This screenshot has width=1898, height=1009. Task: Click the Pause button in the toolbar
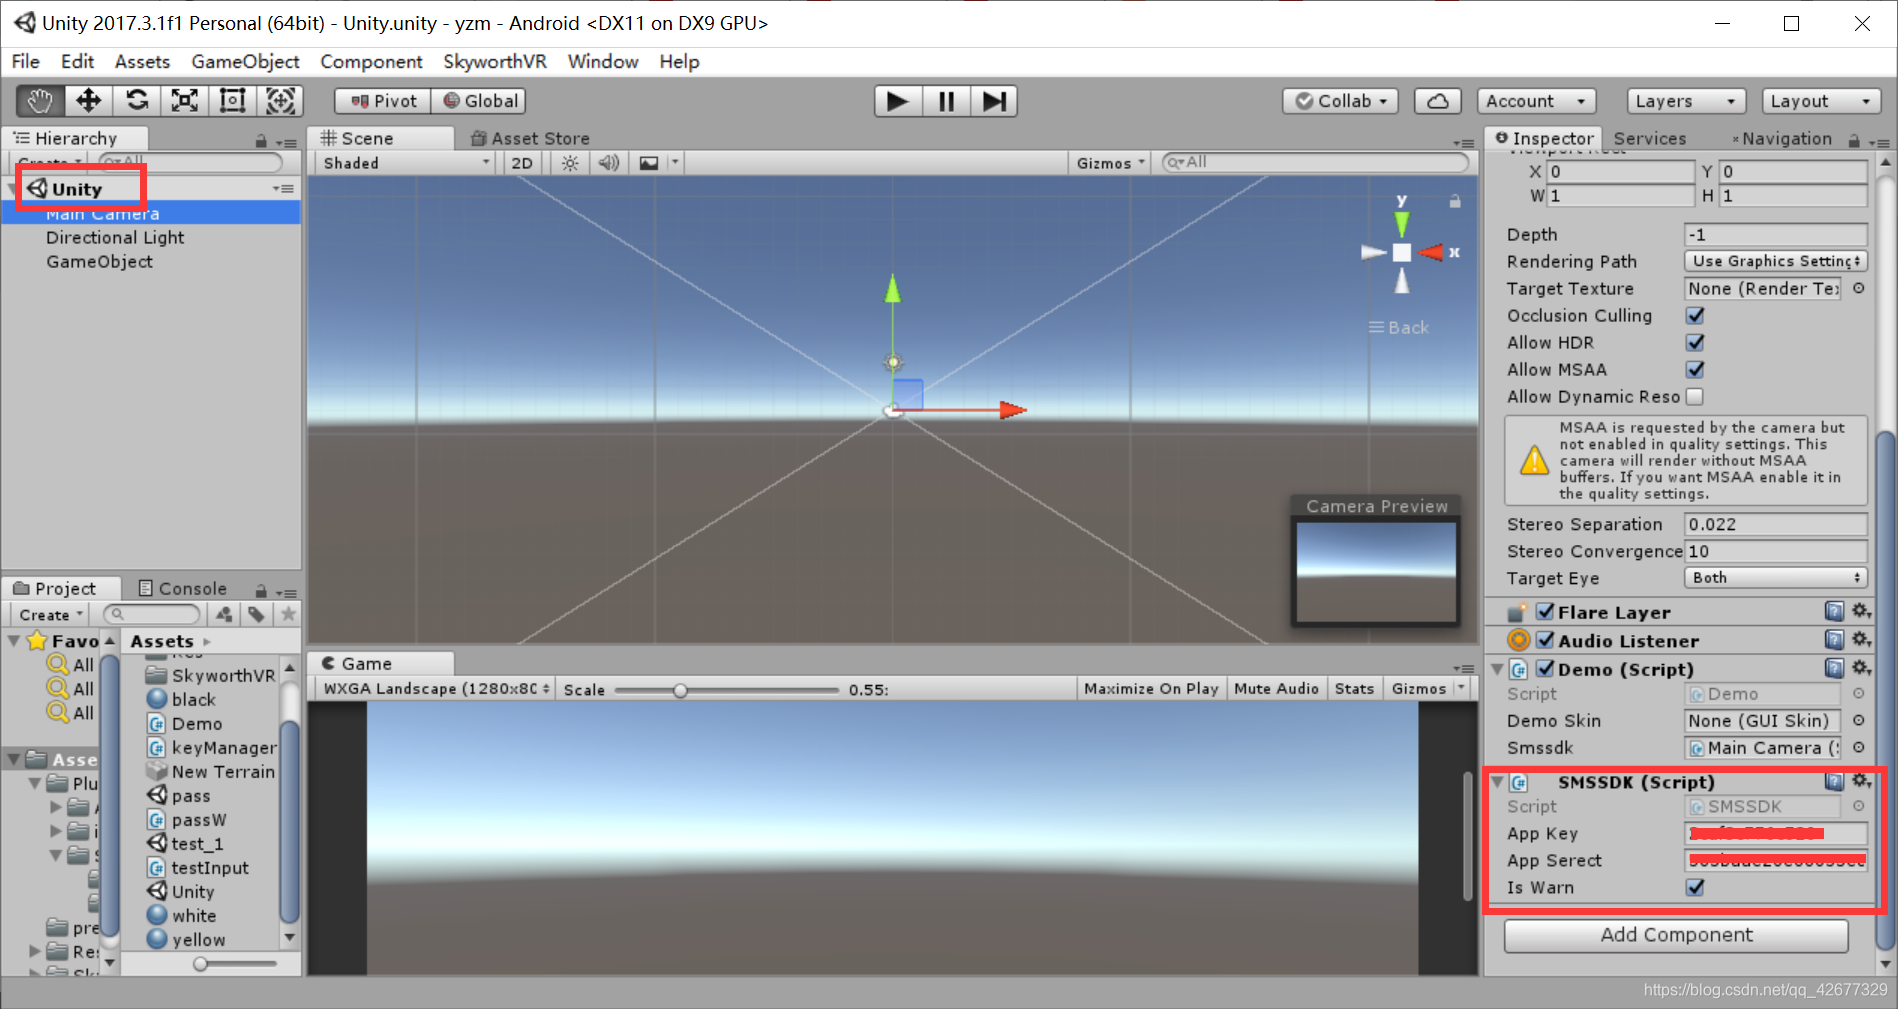coord(945,100)
